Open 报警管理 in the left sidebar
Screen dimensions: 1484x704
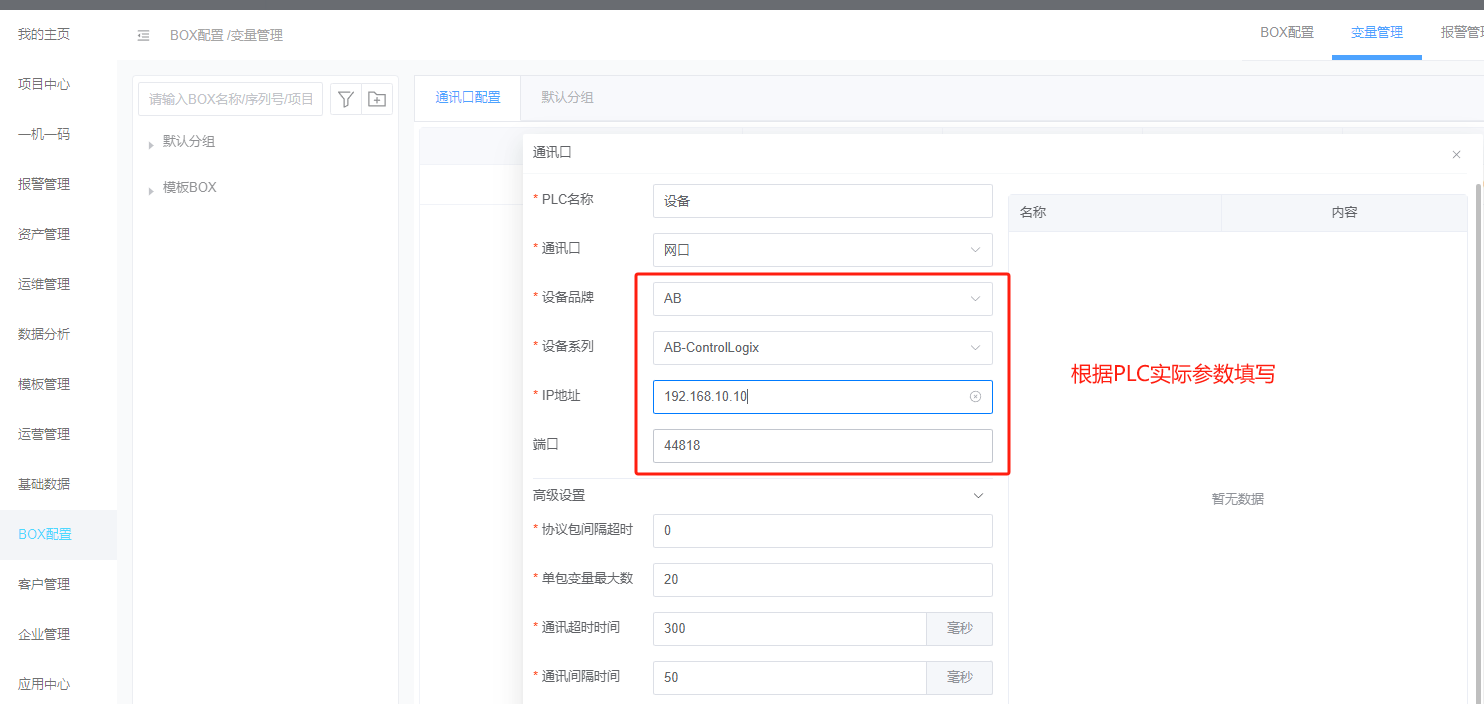pos(44,184)
